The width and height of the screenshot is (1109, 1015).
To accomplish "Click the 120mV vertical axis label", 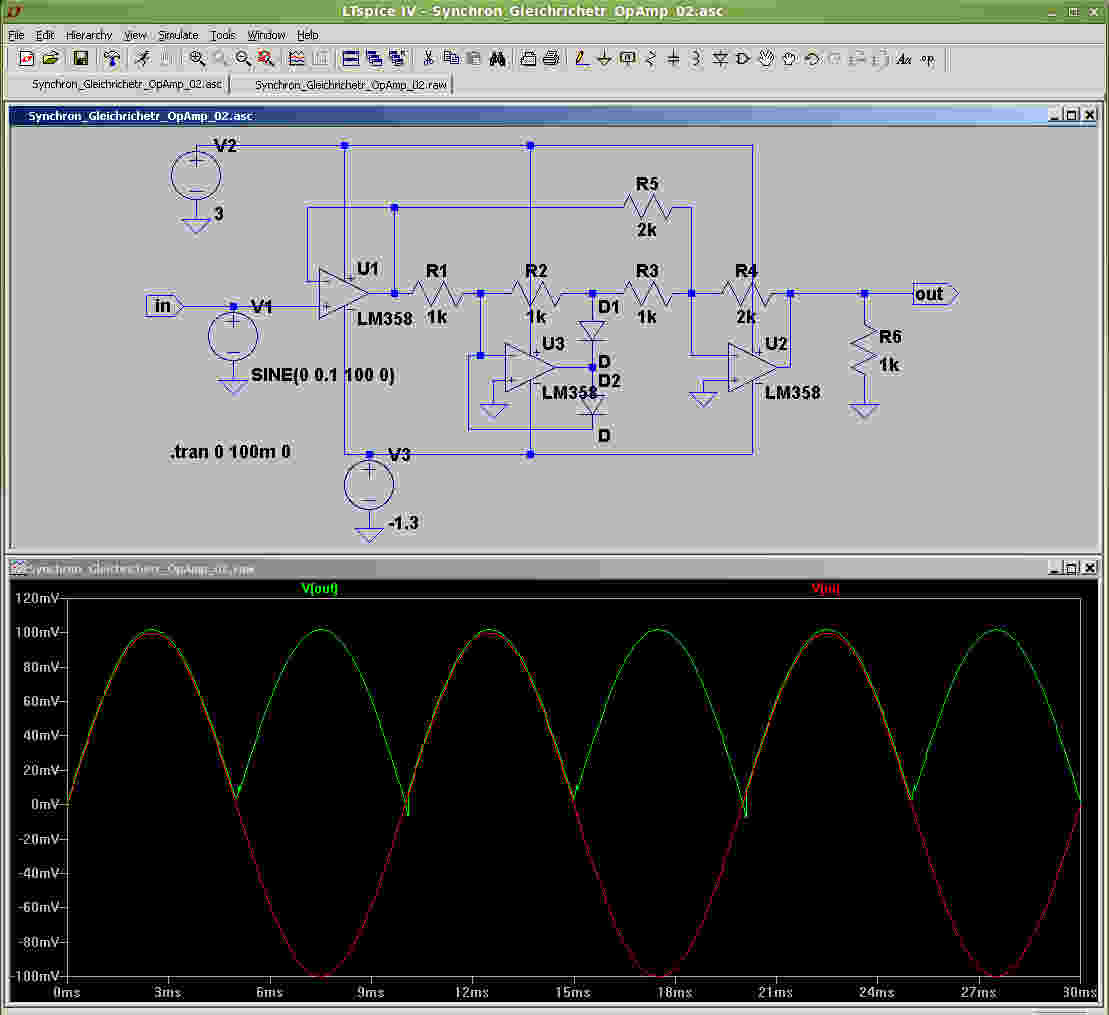I will point(38,598).
